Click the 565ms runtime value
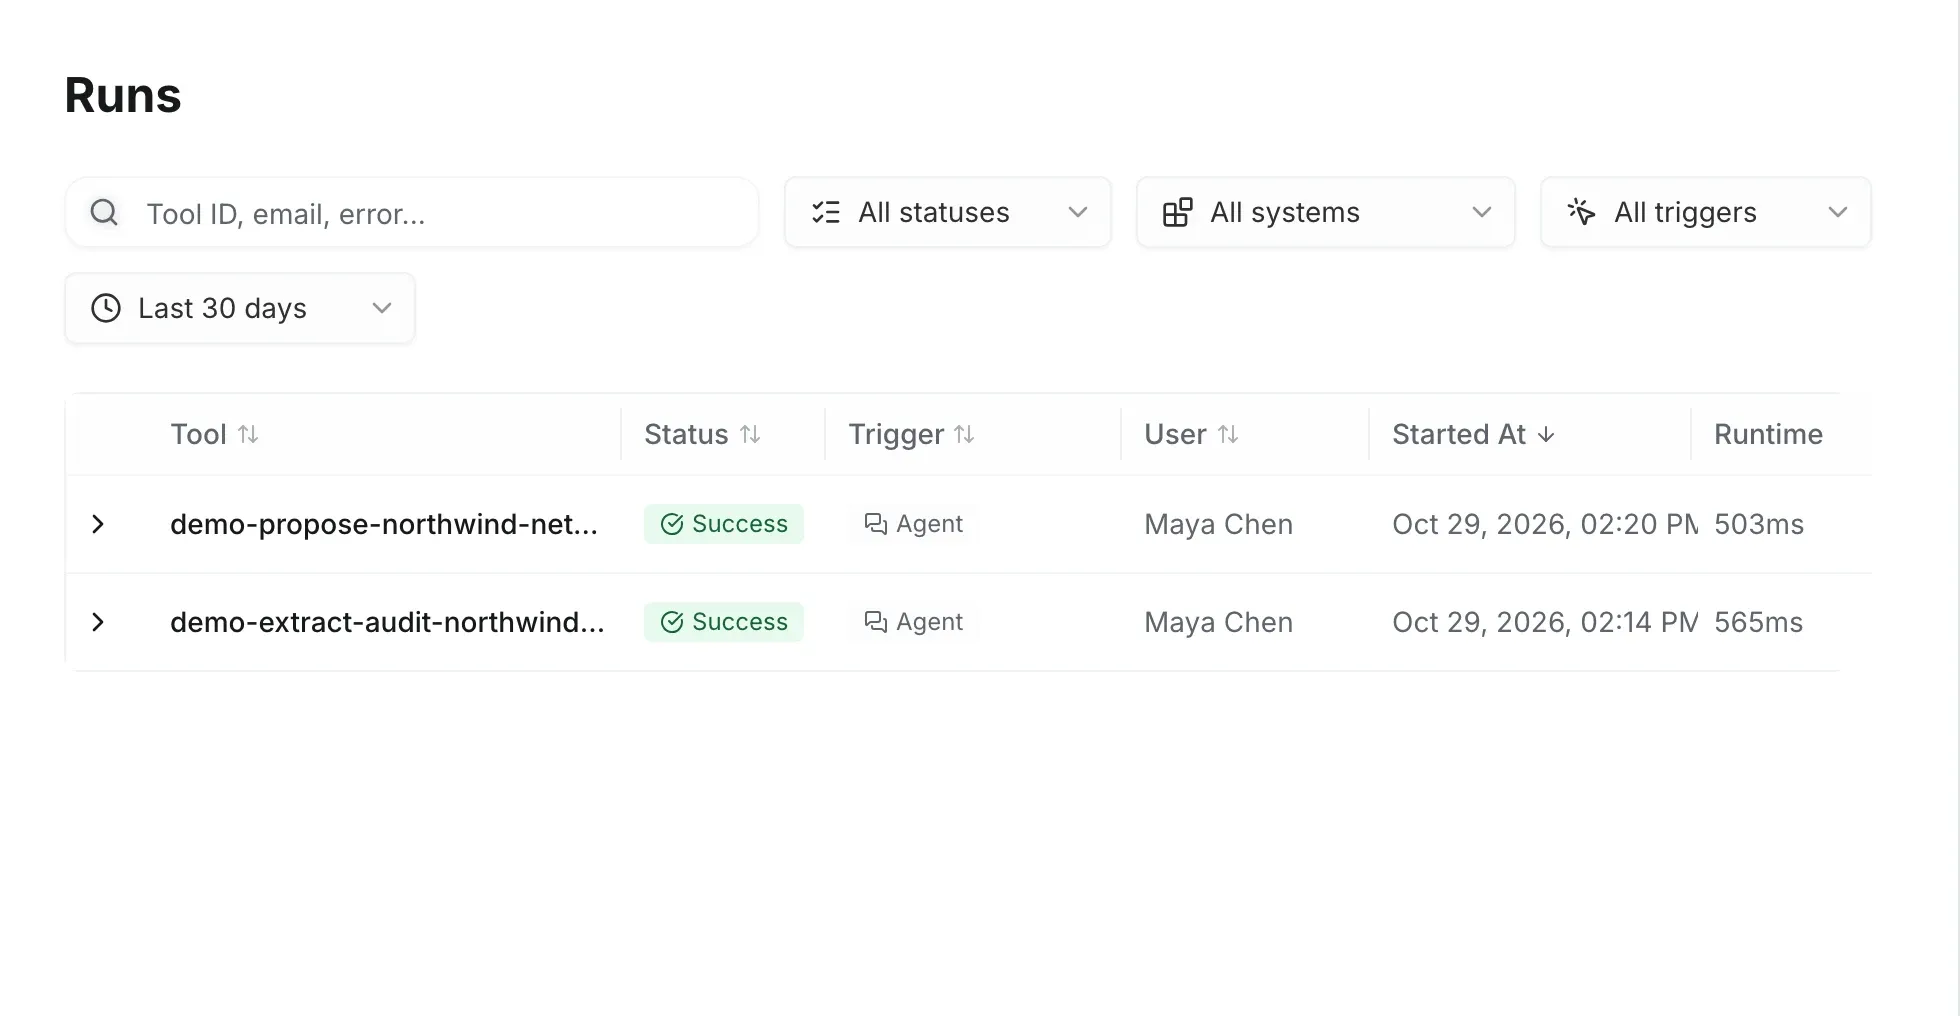This screenshot has height=1016, width=1960. pos(1759,622)
